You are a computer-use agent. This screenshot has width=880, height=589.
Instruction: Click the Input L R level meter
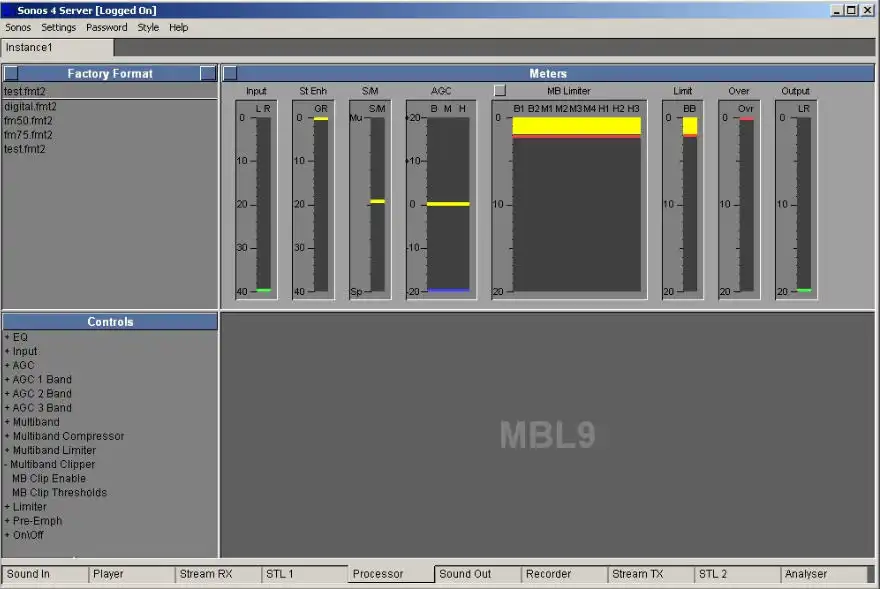[256, 200]
